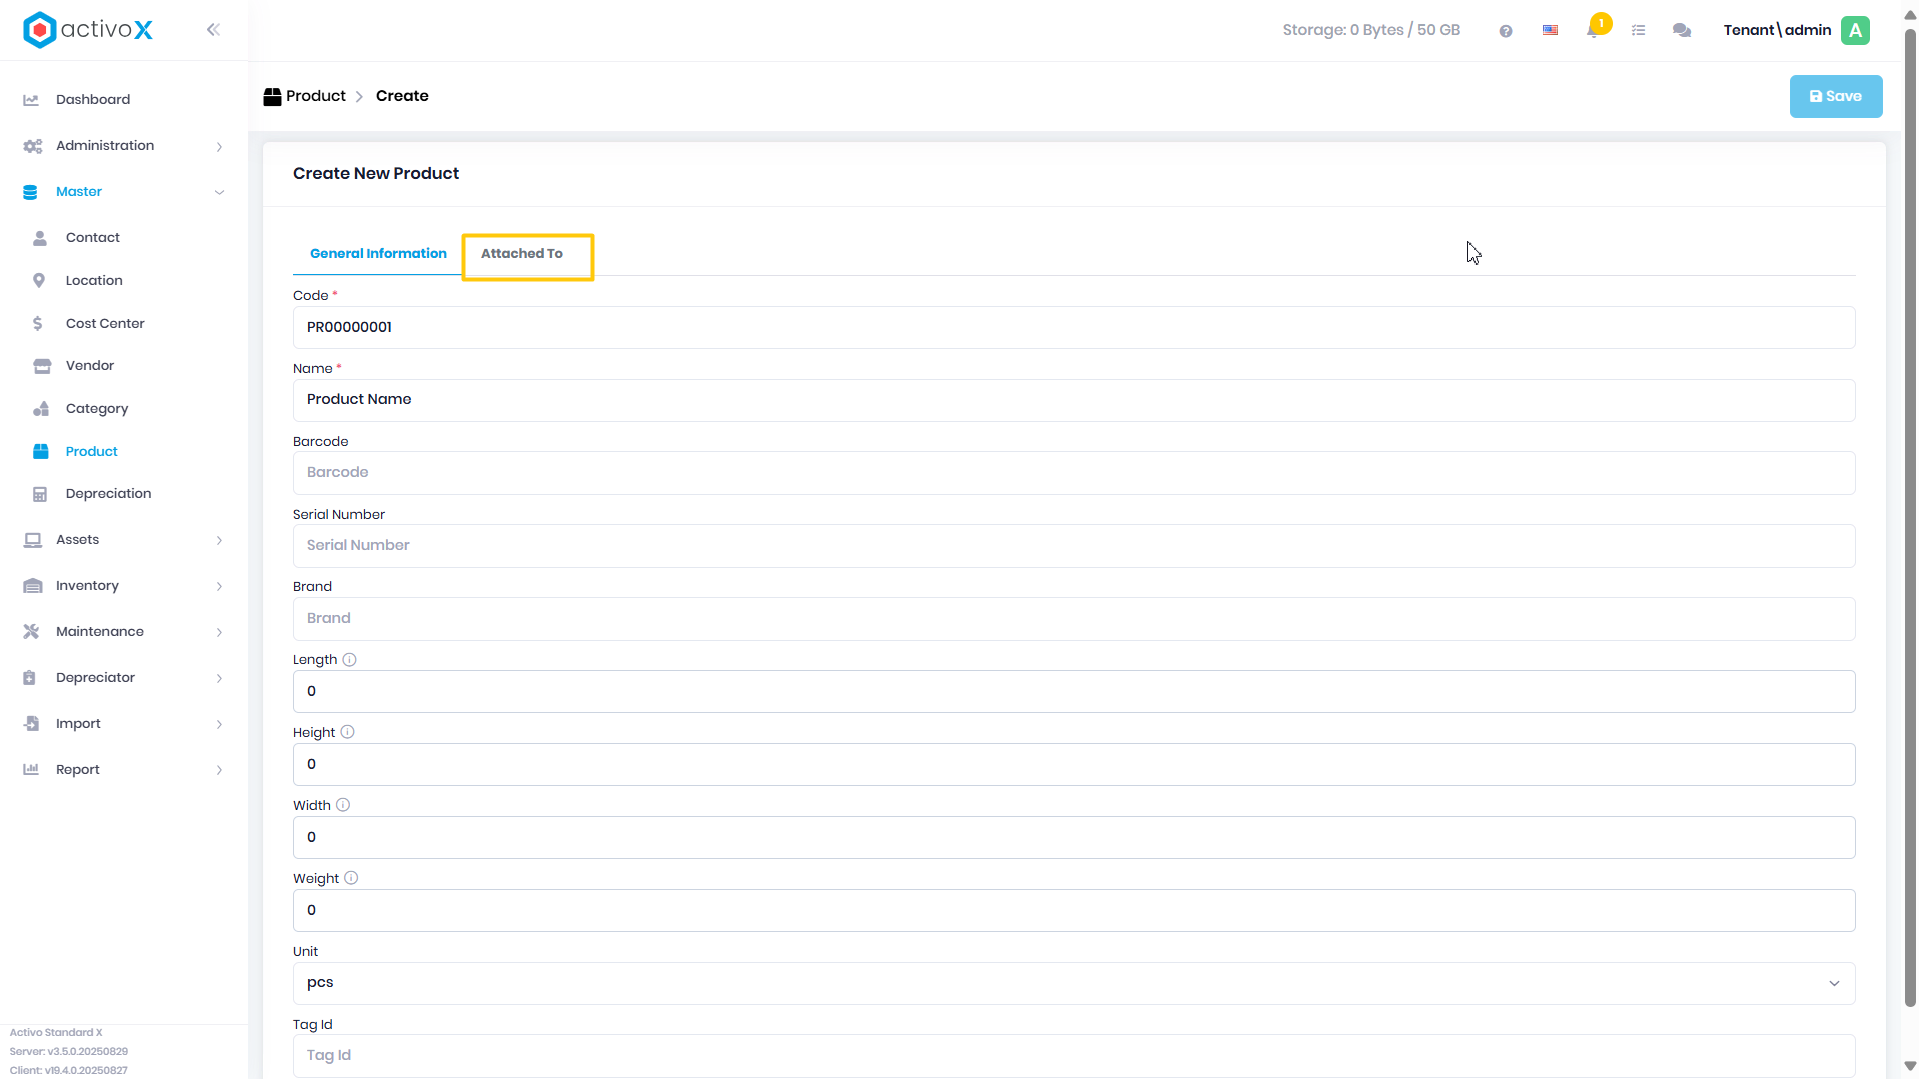Screen dimensions: 1919x1079
Task: Click the Import file icon
Action: [x=31, y=724]
